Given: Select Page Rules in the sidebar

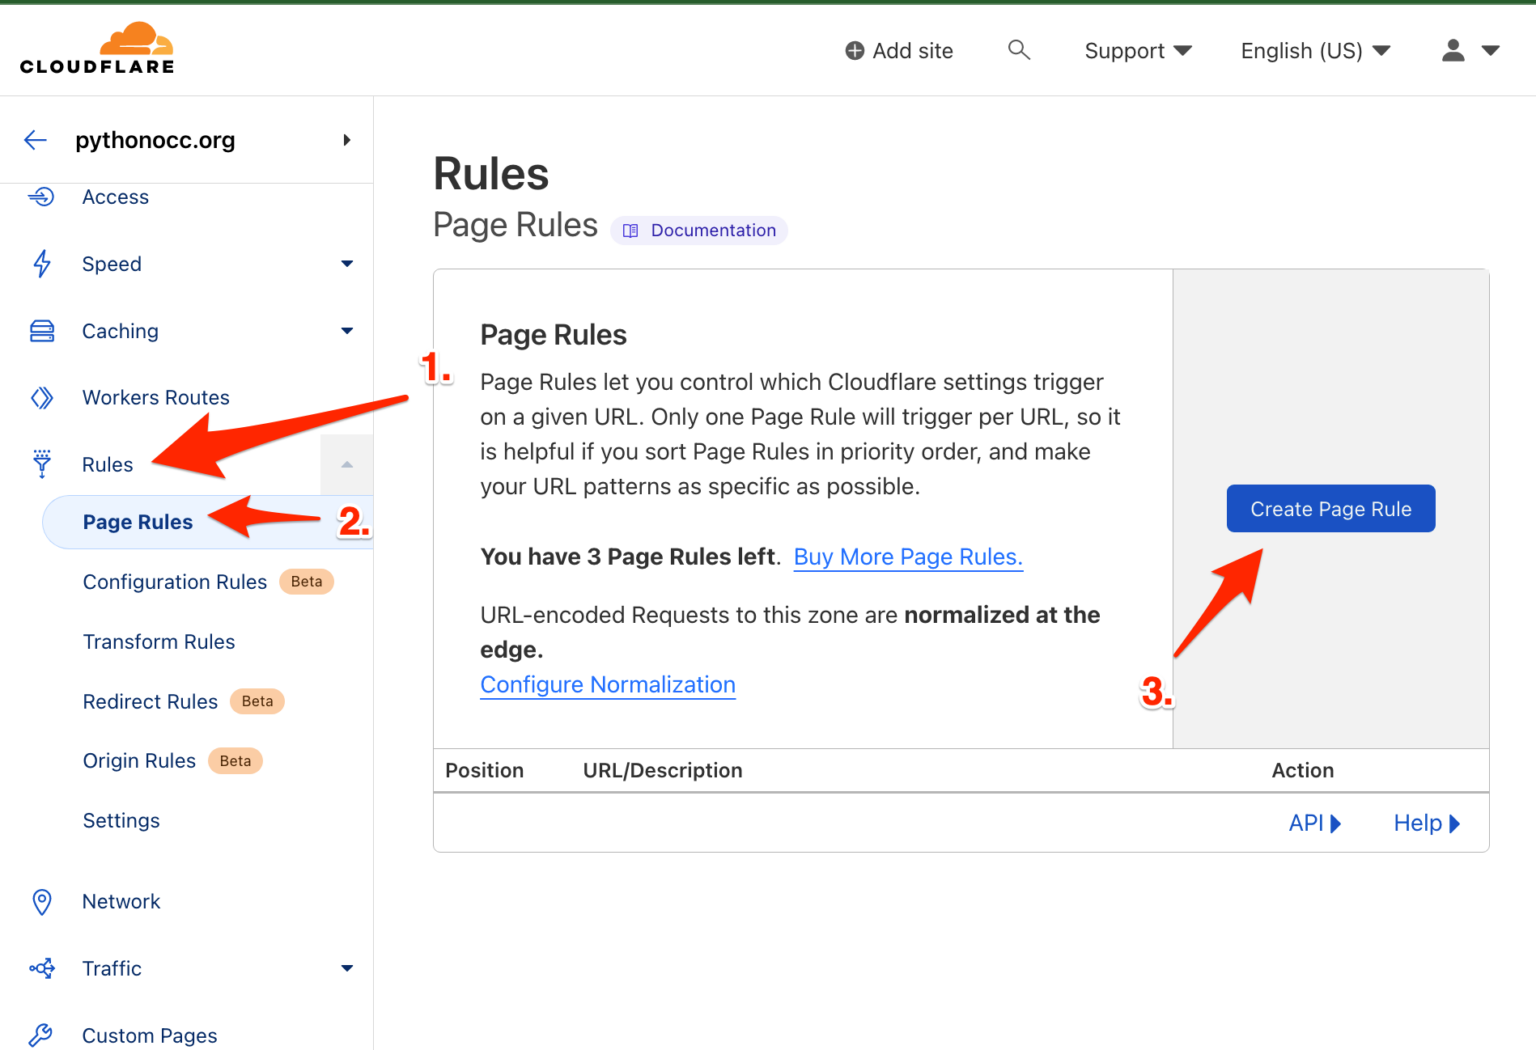Looking at the screenshot, I should (x=137, y=521).
